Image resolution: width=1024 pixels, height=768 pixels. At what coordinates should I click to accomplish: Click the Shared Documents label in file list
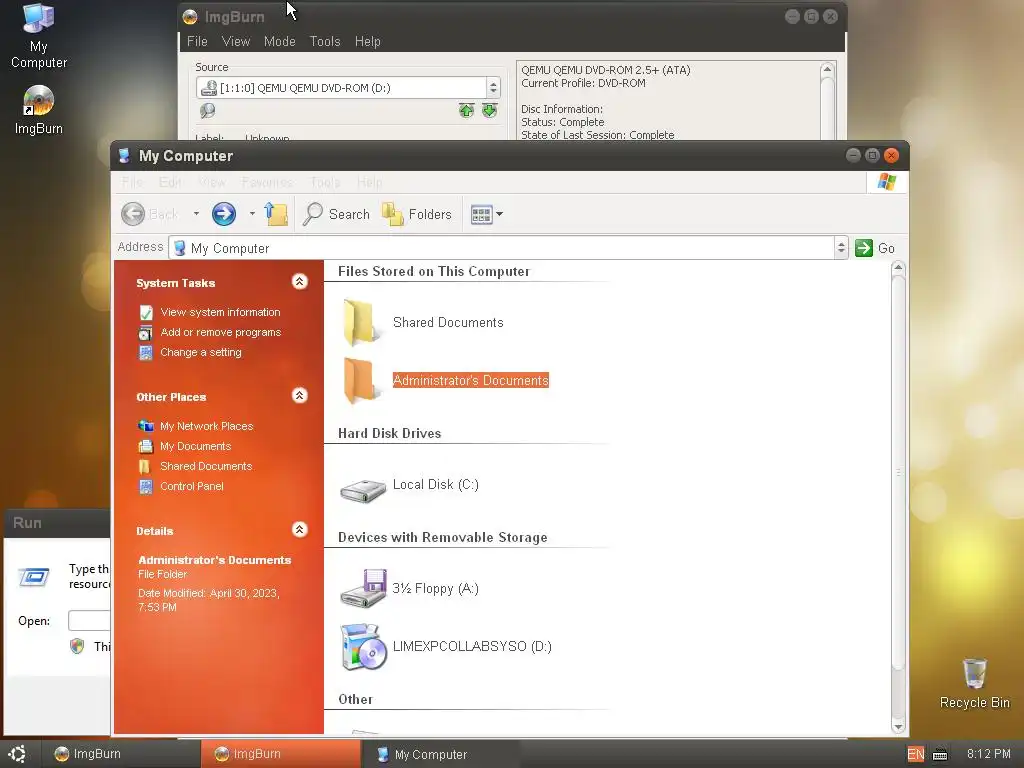coord(448,322)
